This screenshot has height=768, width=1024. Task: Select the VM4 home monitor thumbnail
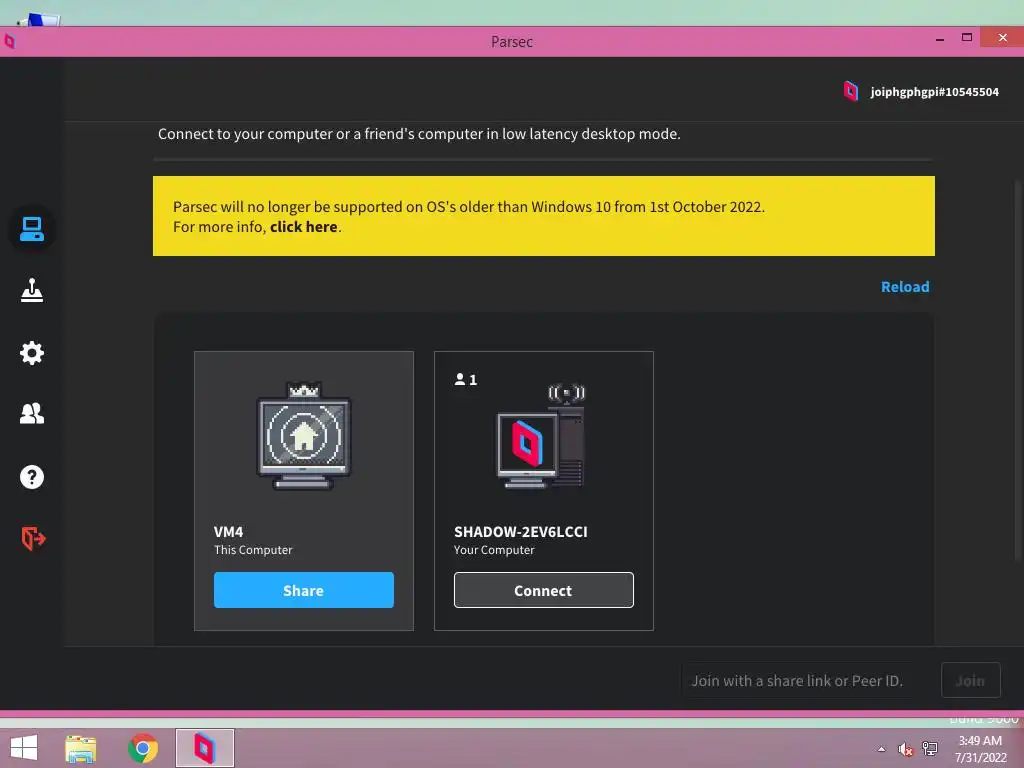tap(304, 436)
